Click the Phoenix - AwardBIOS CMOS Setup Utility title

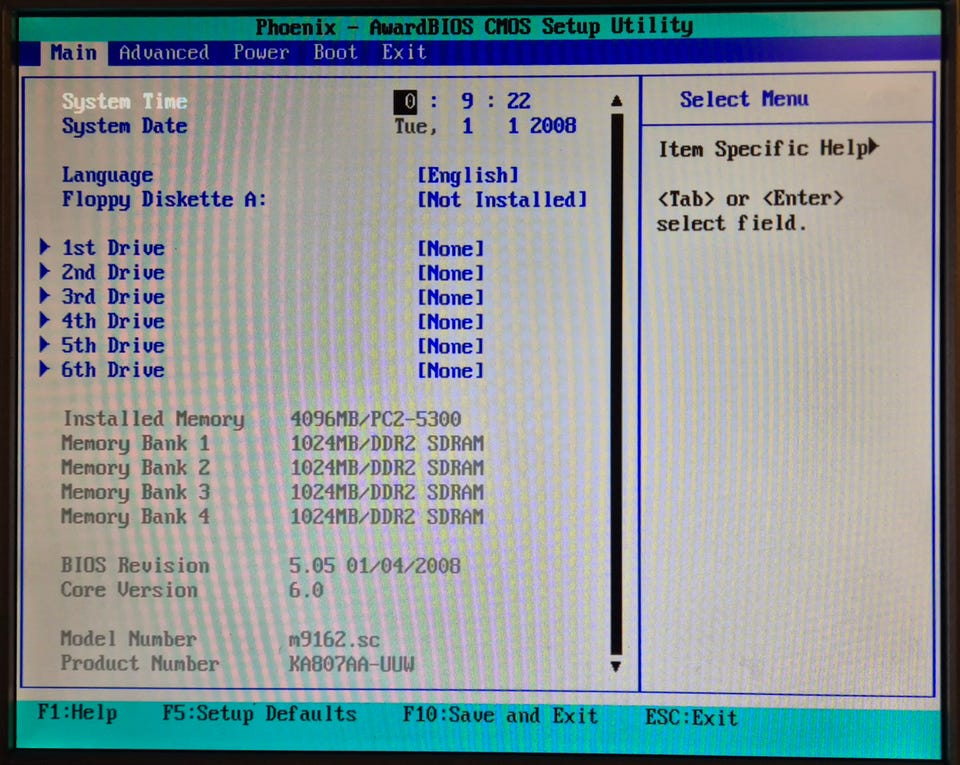tap(474, 27)
